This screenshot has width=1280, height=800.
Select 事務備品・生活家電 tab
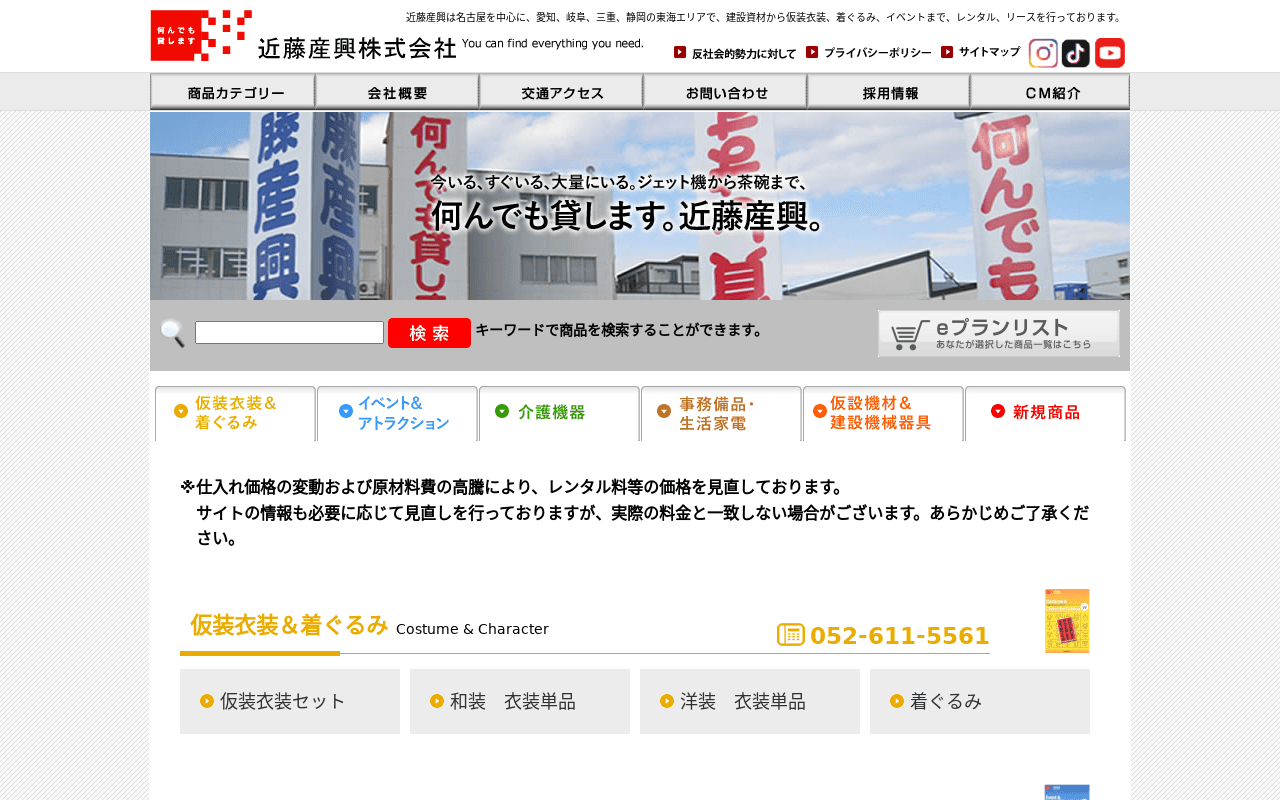coord(721,413)
